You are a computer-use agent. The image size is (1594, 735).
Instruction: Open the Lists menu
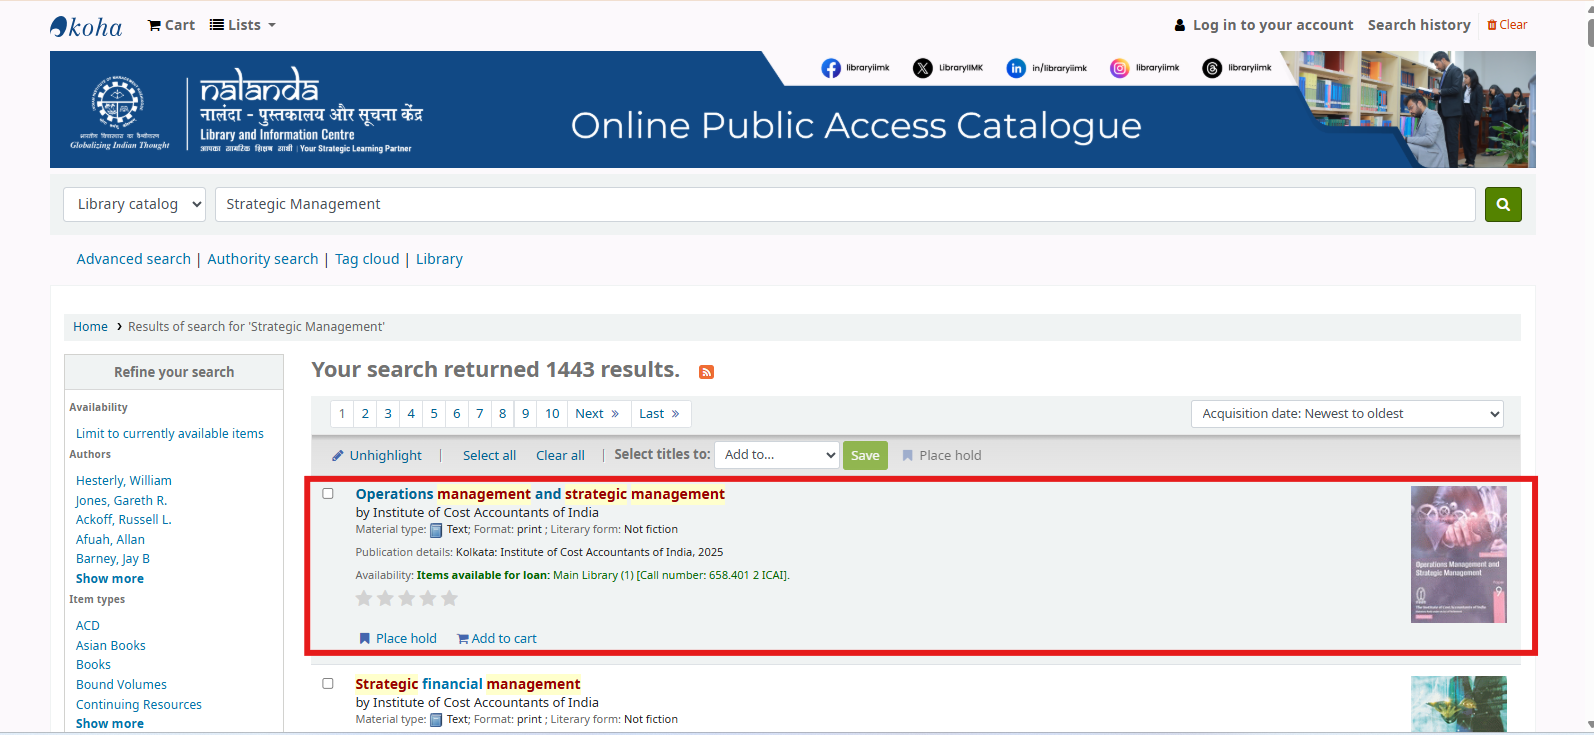(x=243, y=25)
